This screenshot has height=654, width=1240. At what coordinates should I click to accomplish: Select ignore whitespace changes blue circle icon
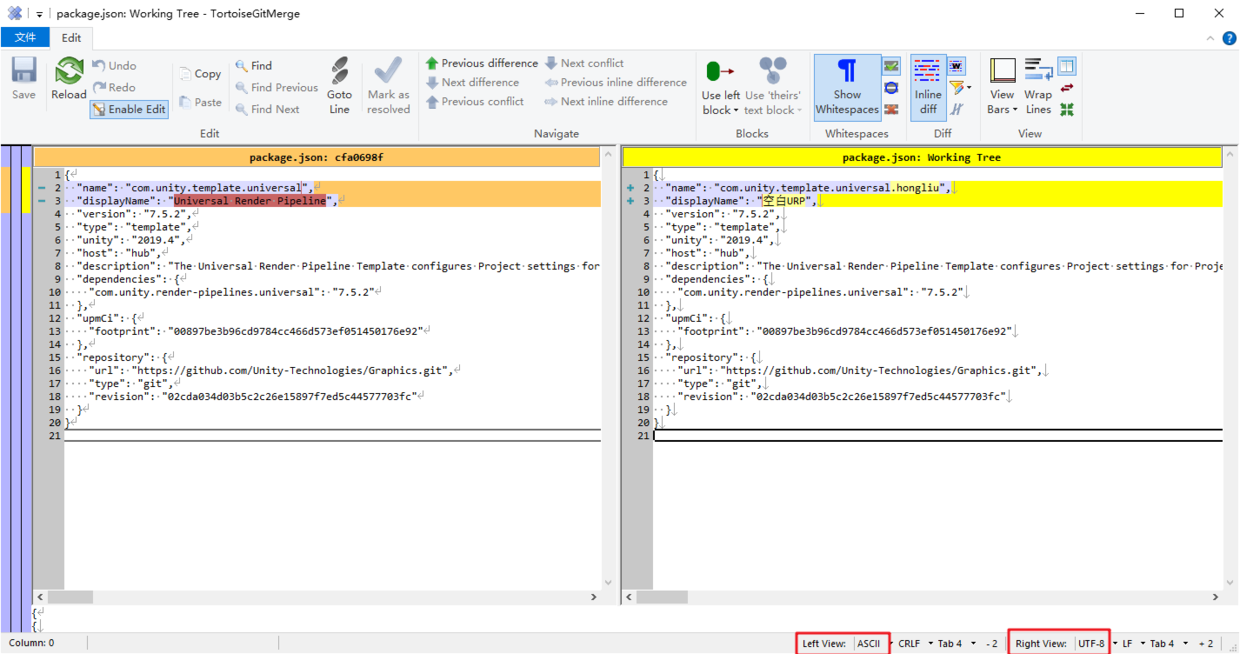click(891, 88)
